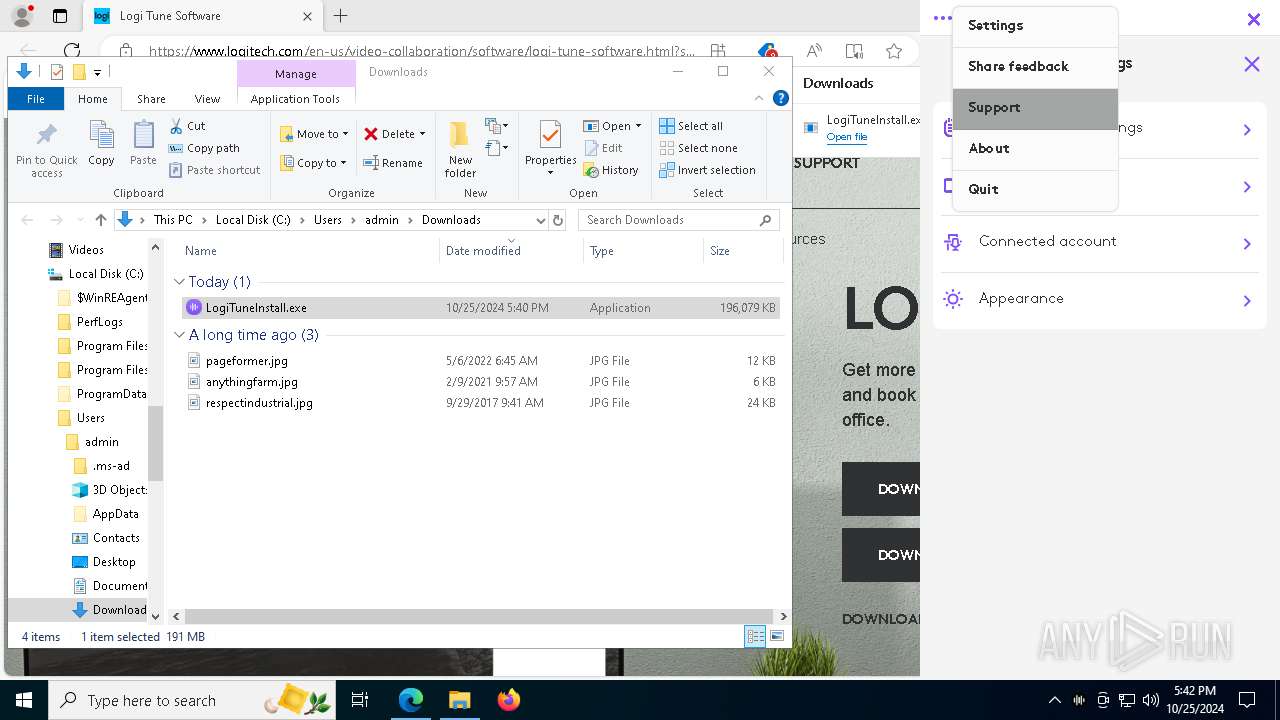Expand address bar history dropdown
Screen dimensions: 1280x720
541,220
